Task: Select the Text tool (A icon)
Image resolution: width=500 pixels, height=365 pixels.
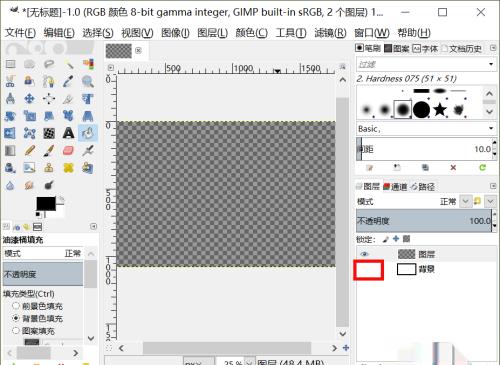Action: coord(68,133)
